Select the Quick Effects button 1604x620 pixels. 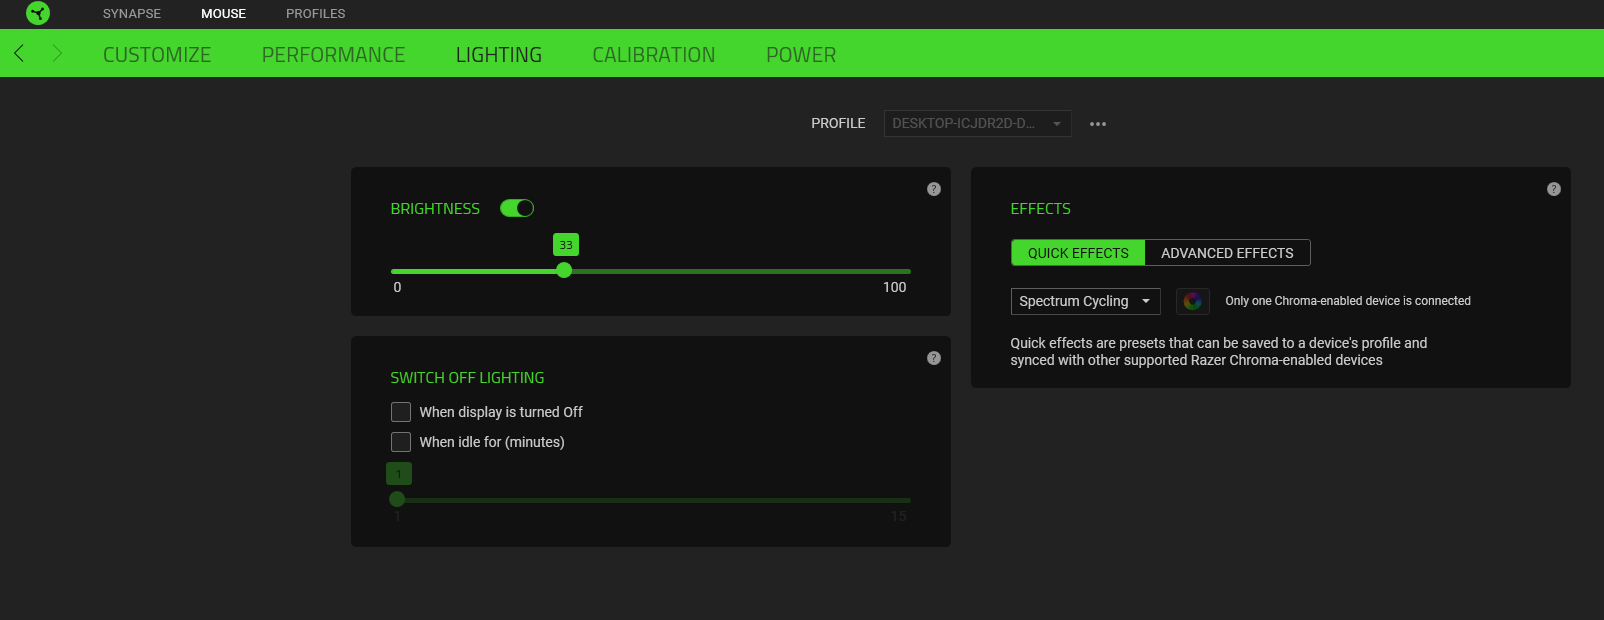coord(1078,253)
